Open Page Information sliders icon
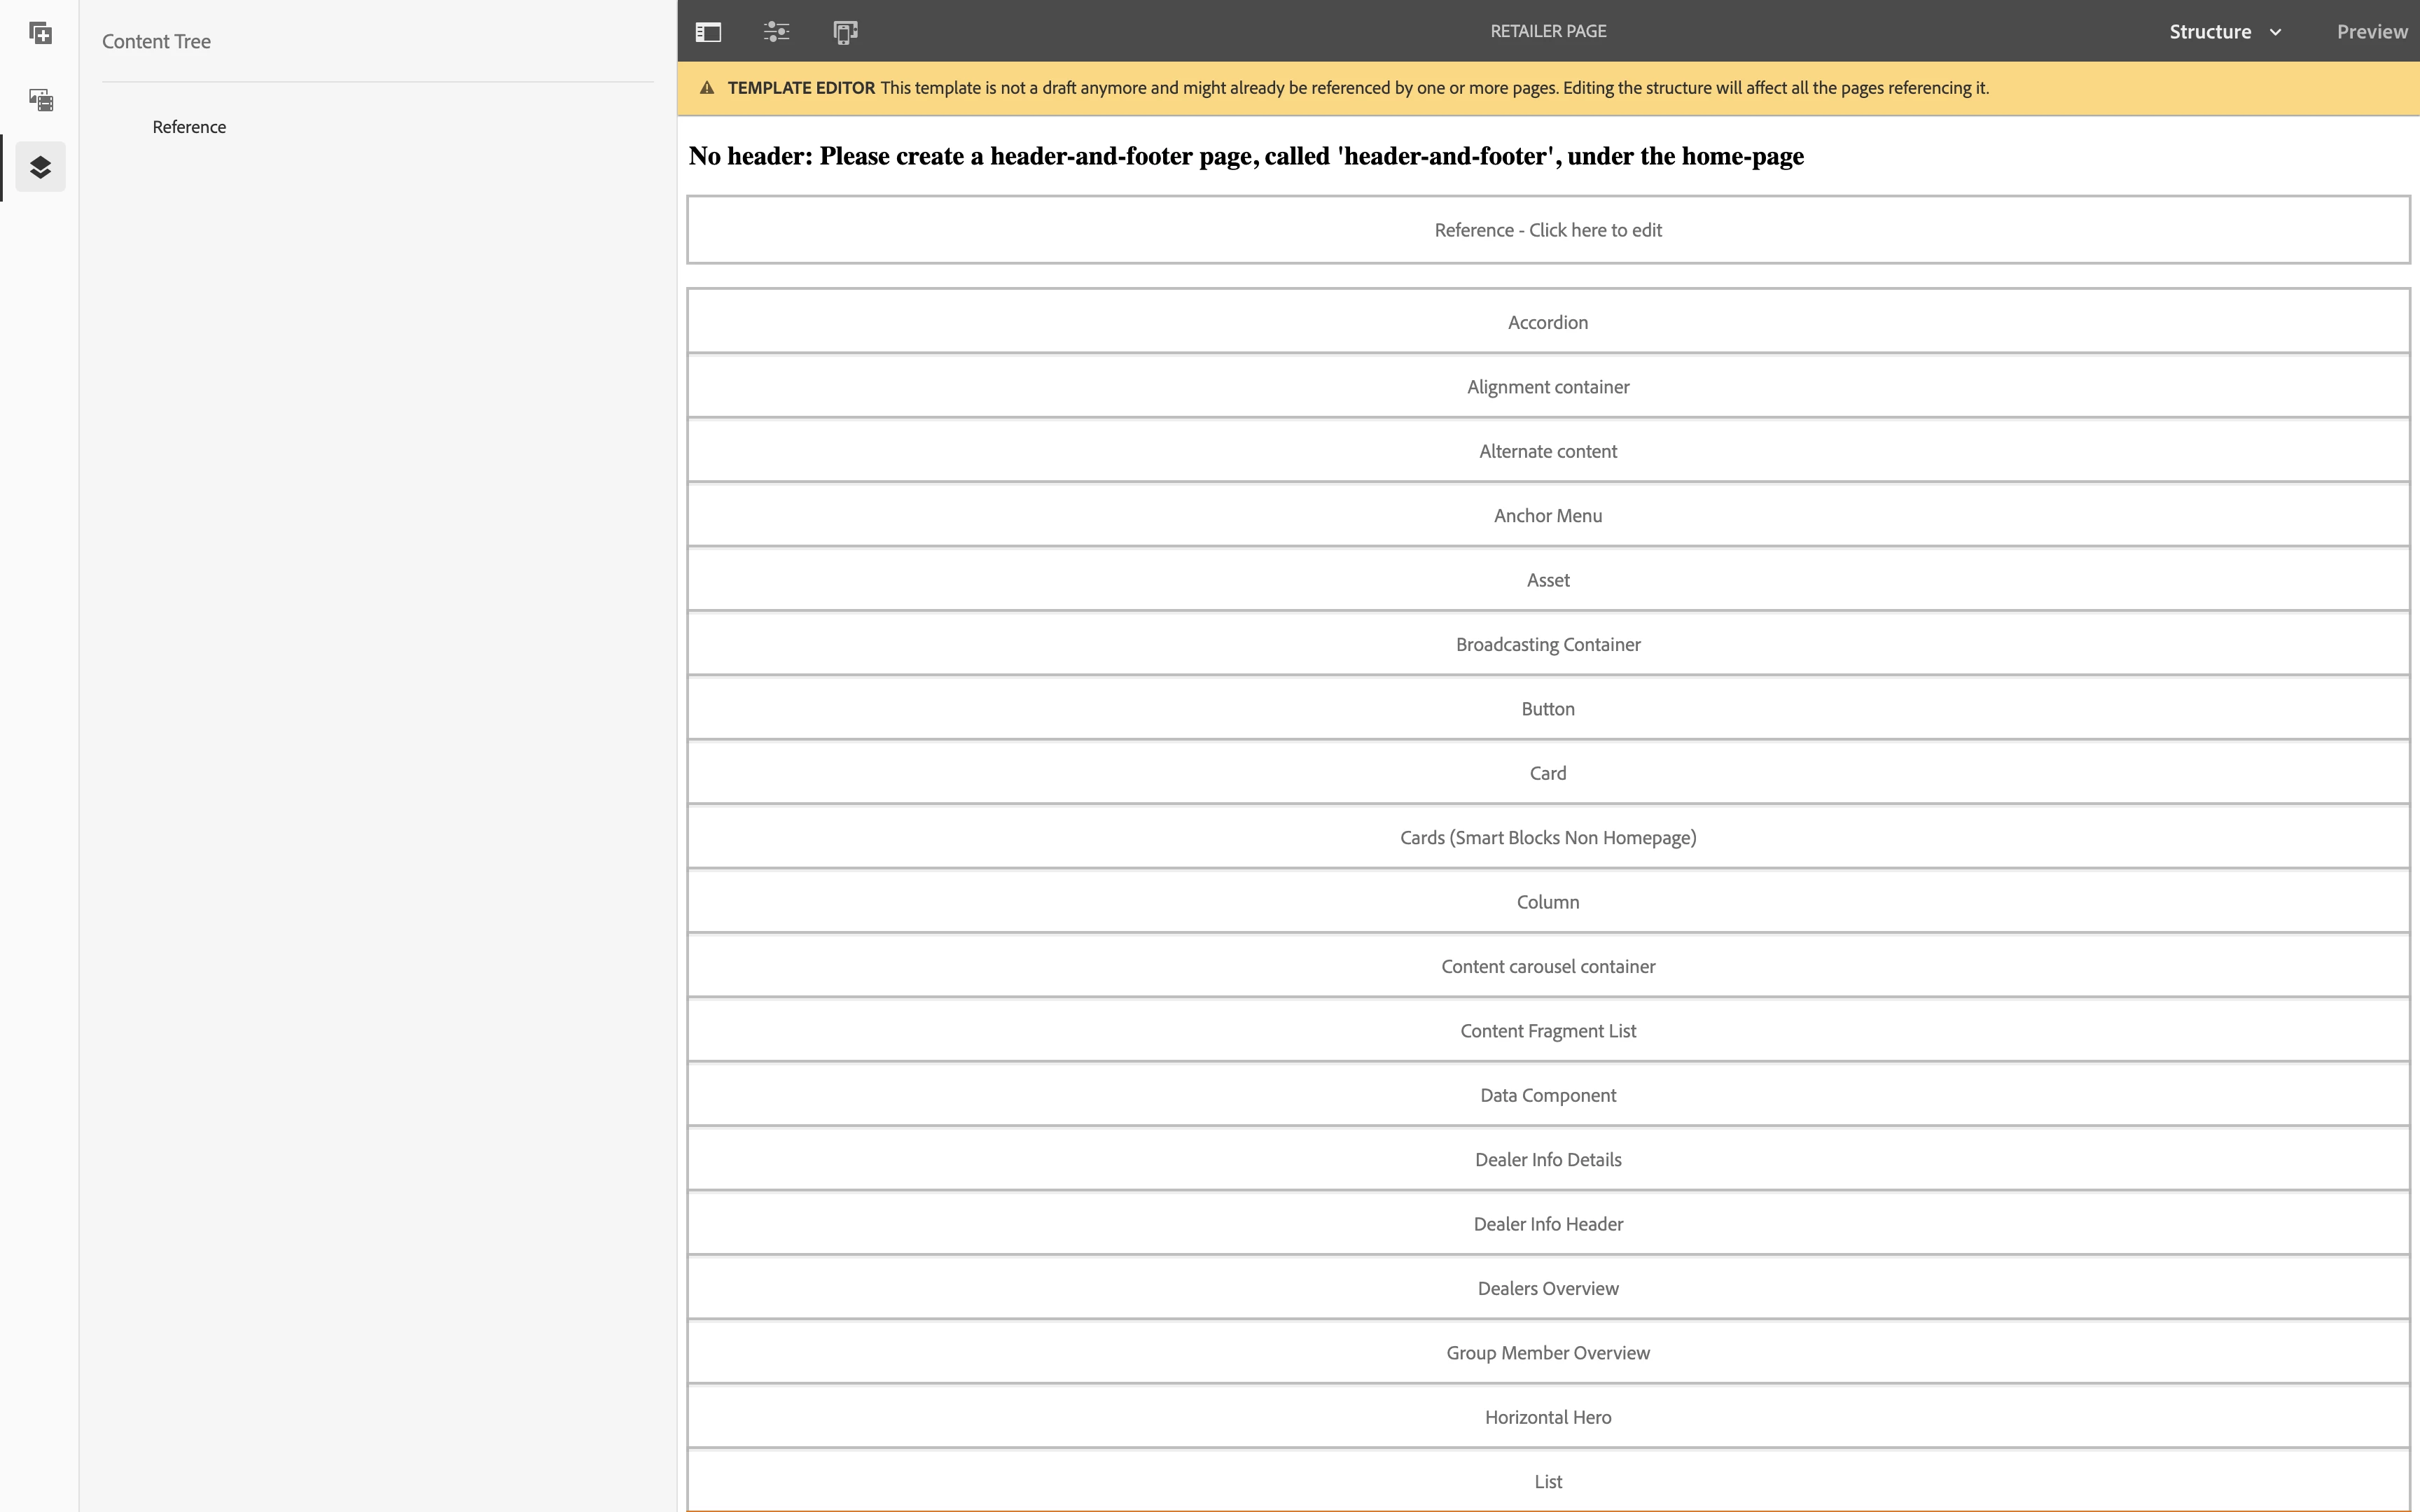This screenshot has height=1512, width=2420. tap(776, 32)
